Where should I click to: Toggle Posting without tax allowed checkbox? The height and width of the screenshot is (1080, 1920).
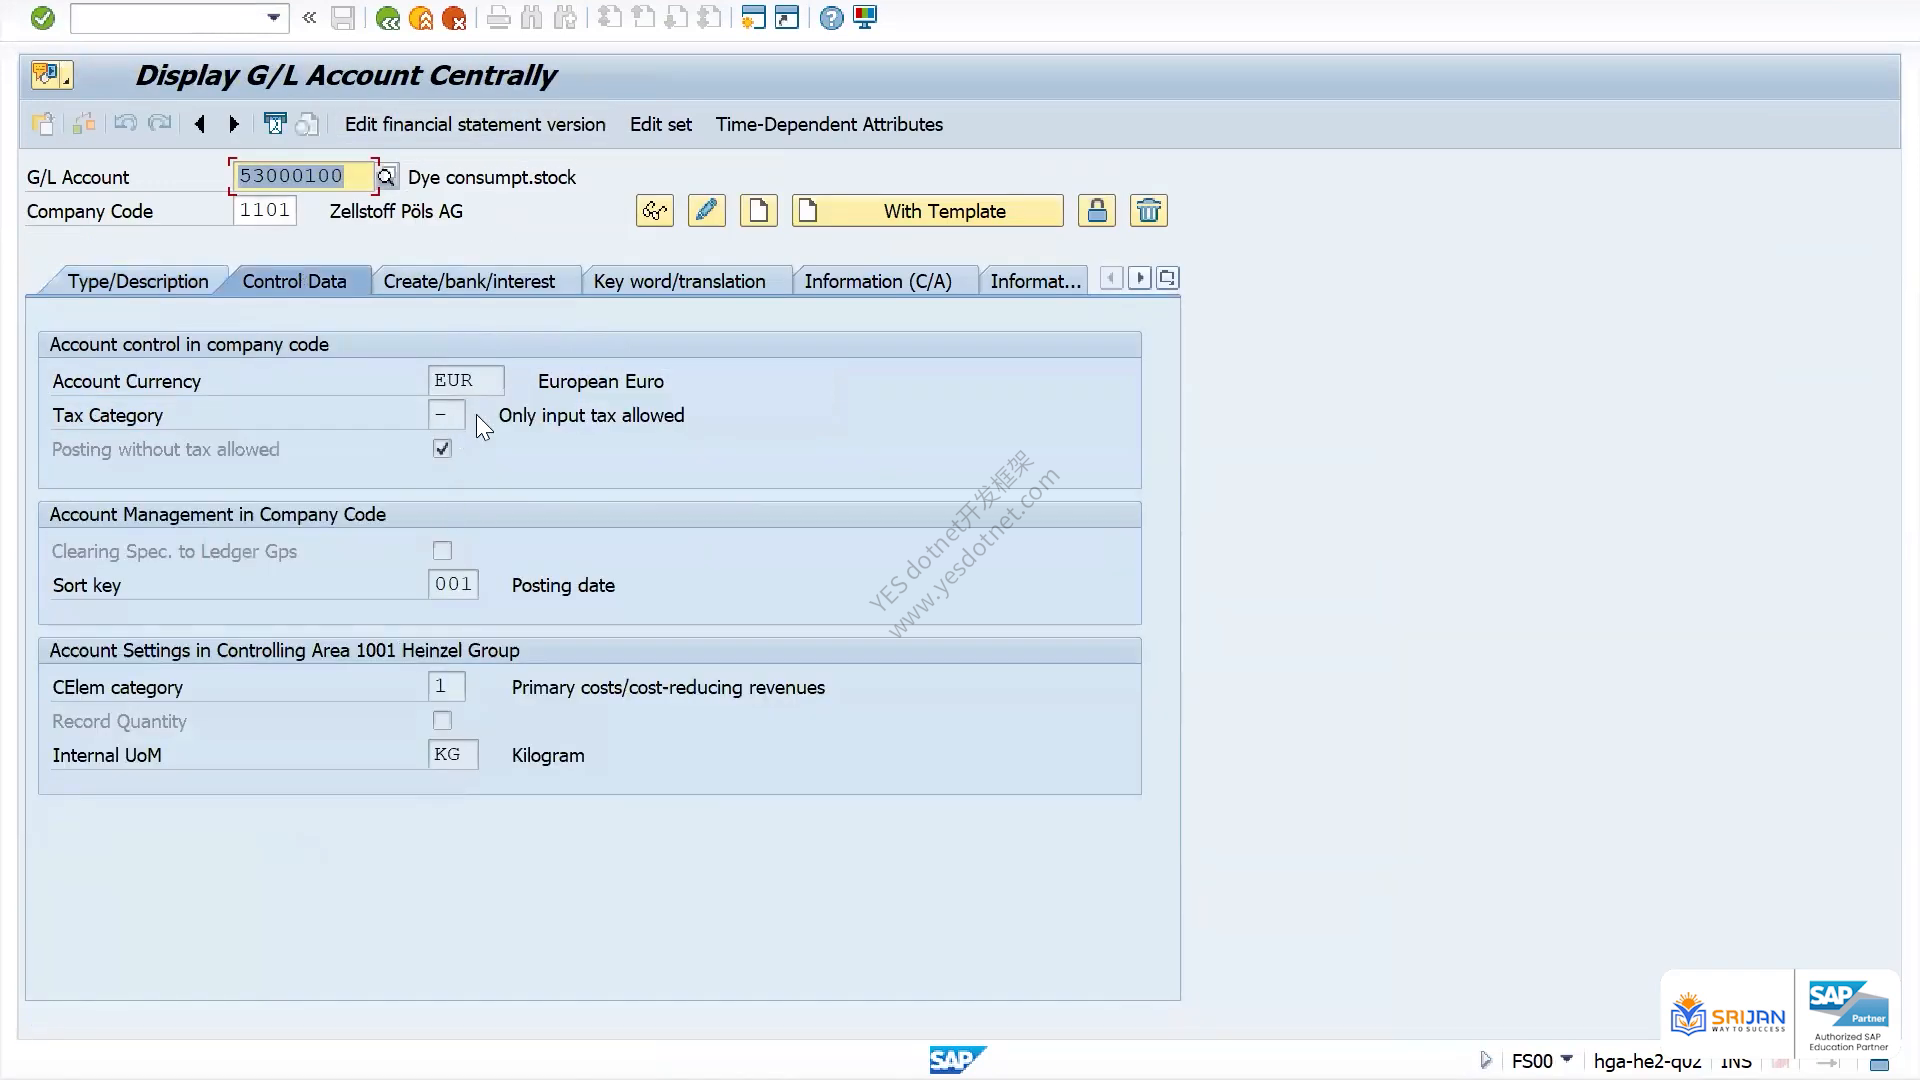[442, 449]
